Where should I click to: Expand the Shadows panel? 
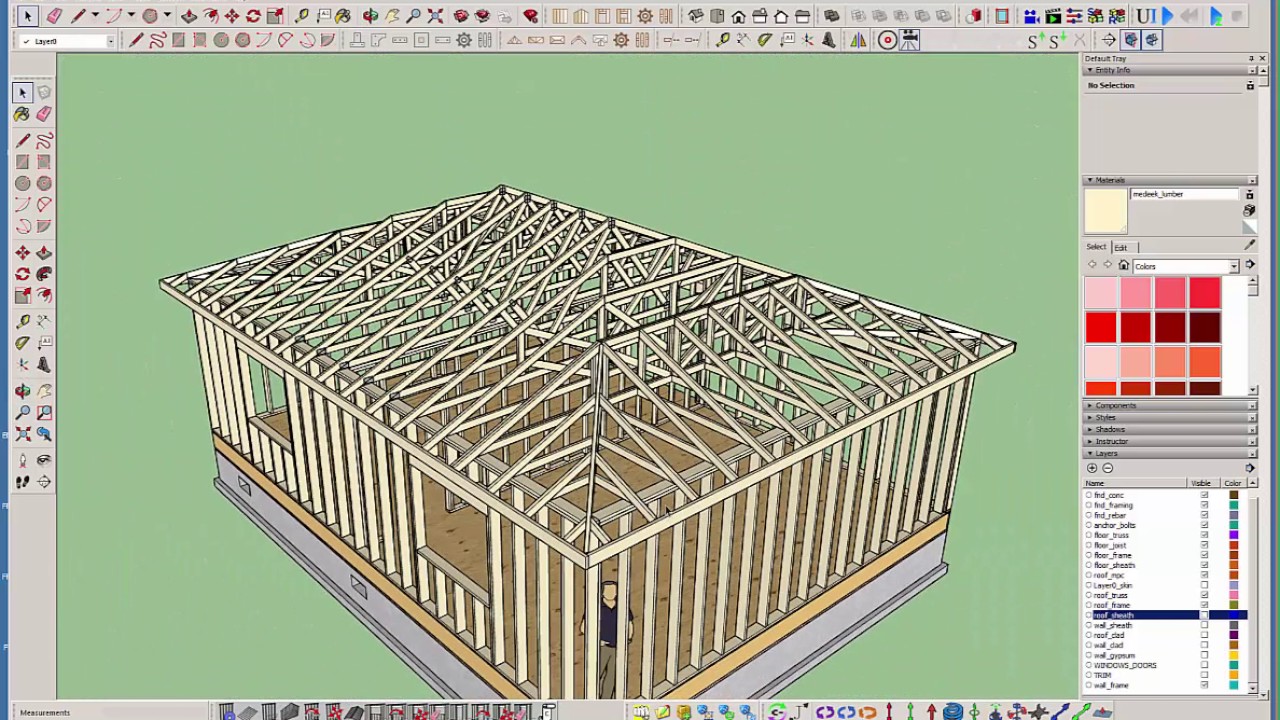(x=1169, y=429)
